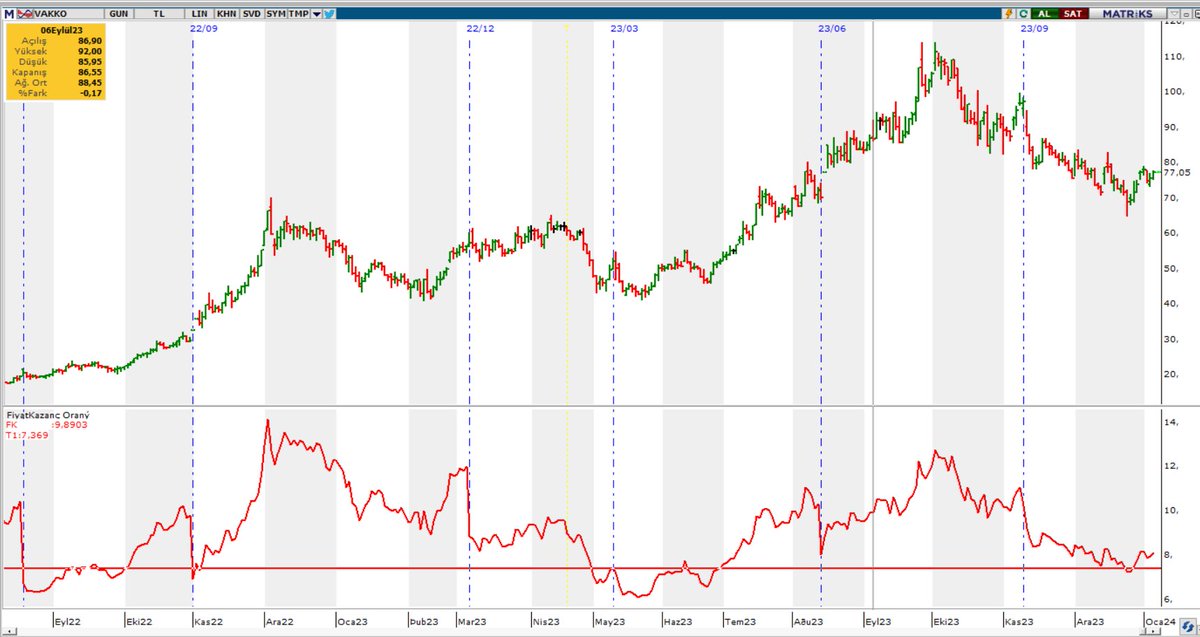Click the 23/06 period marker label
1200x637 pixels.
tap(831, 29)
